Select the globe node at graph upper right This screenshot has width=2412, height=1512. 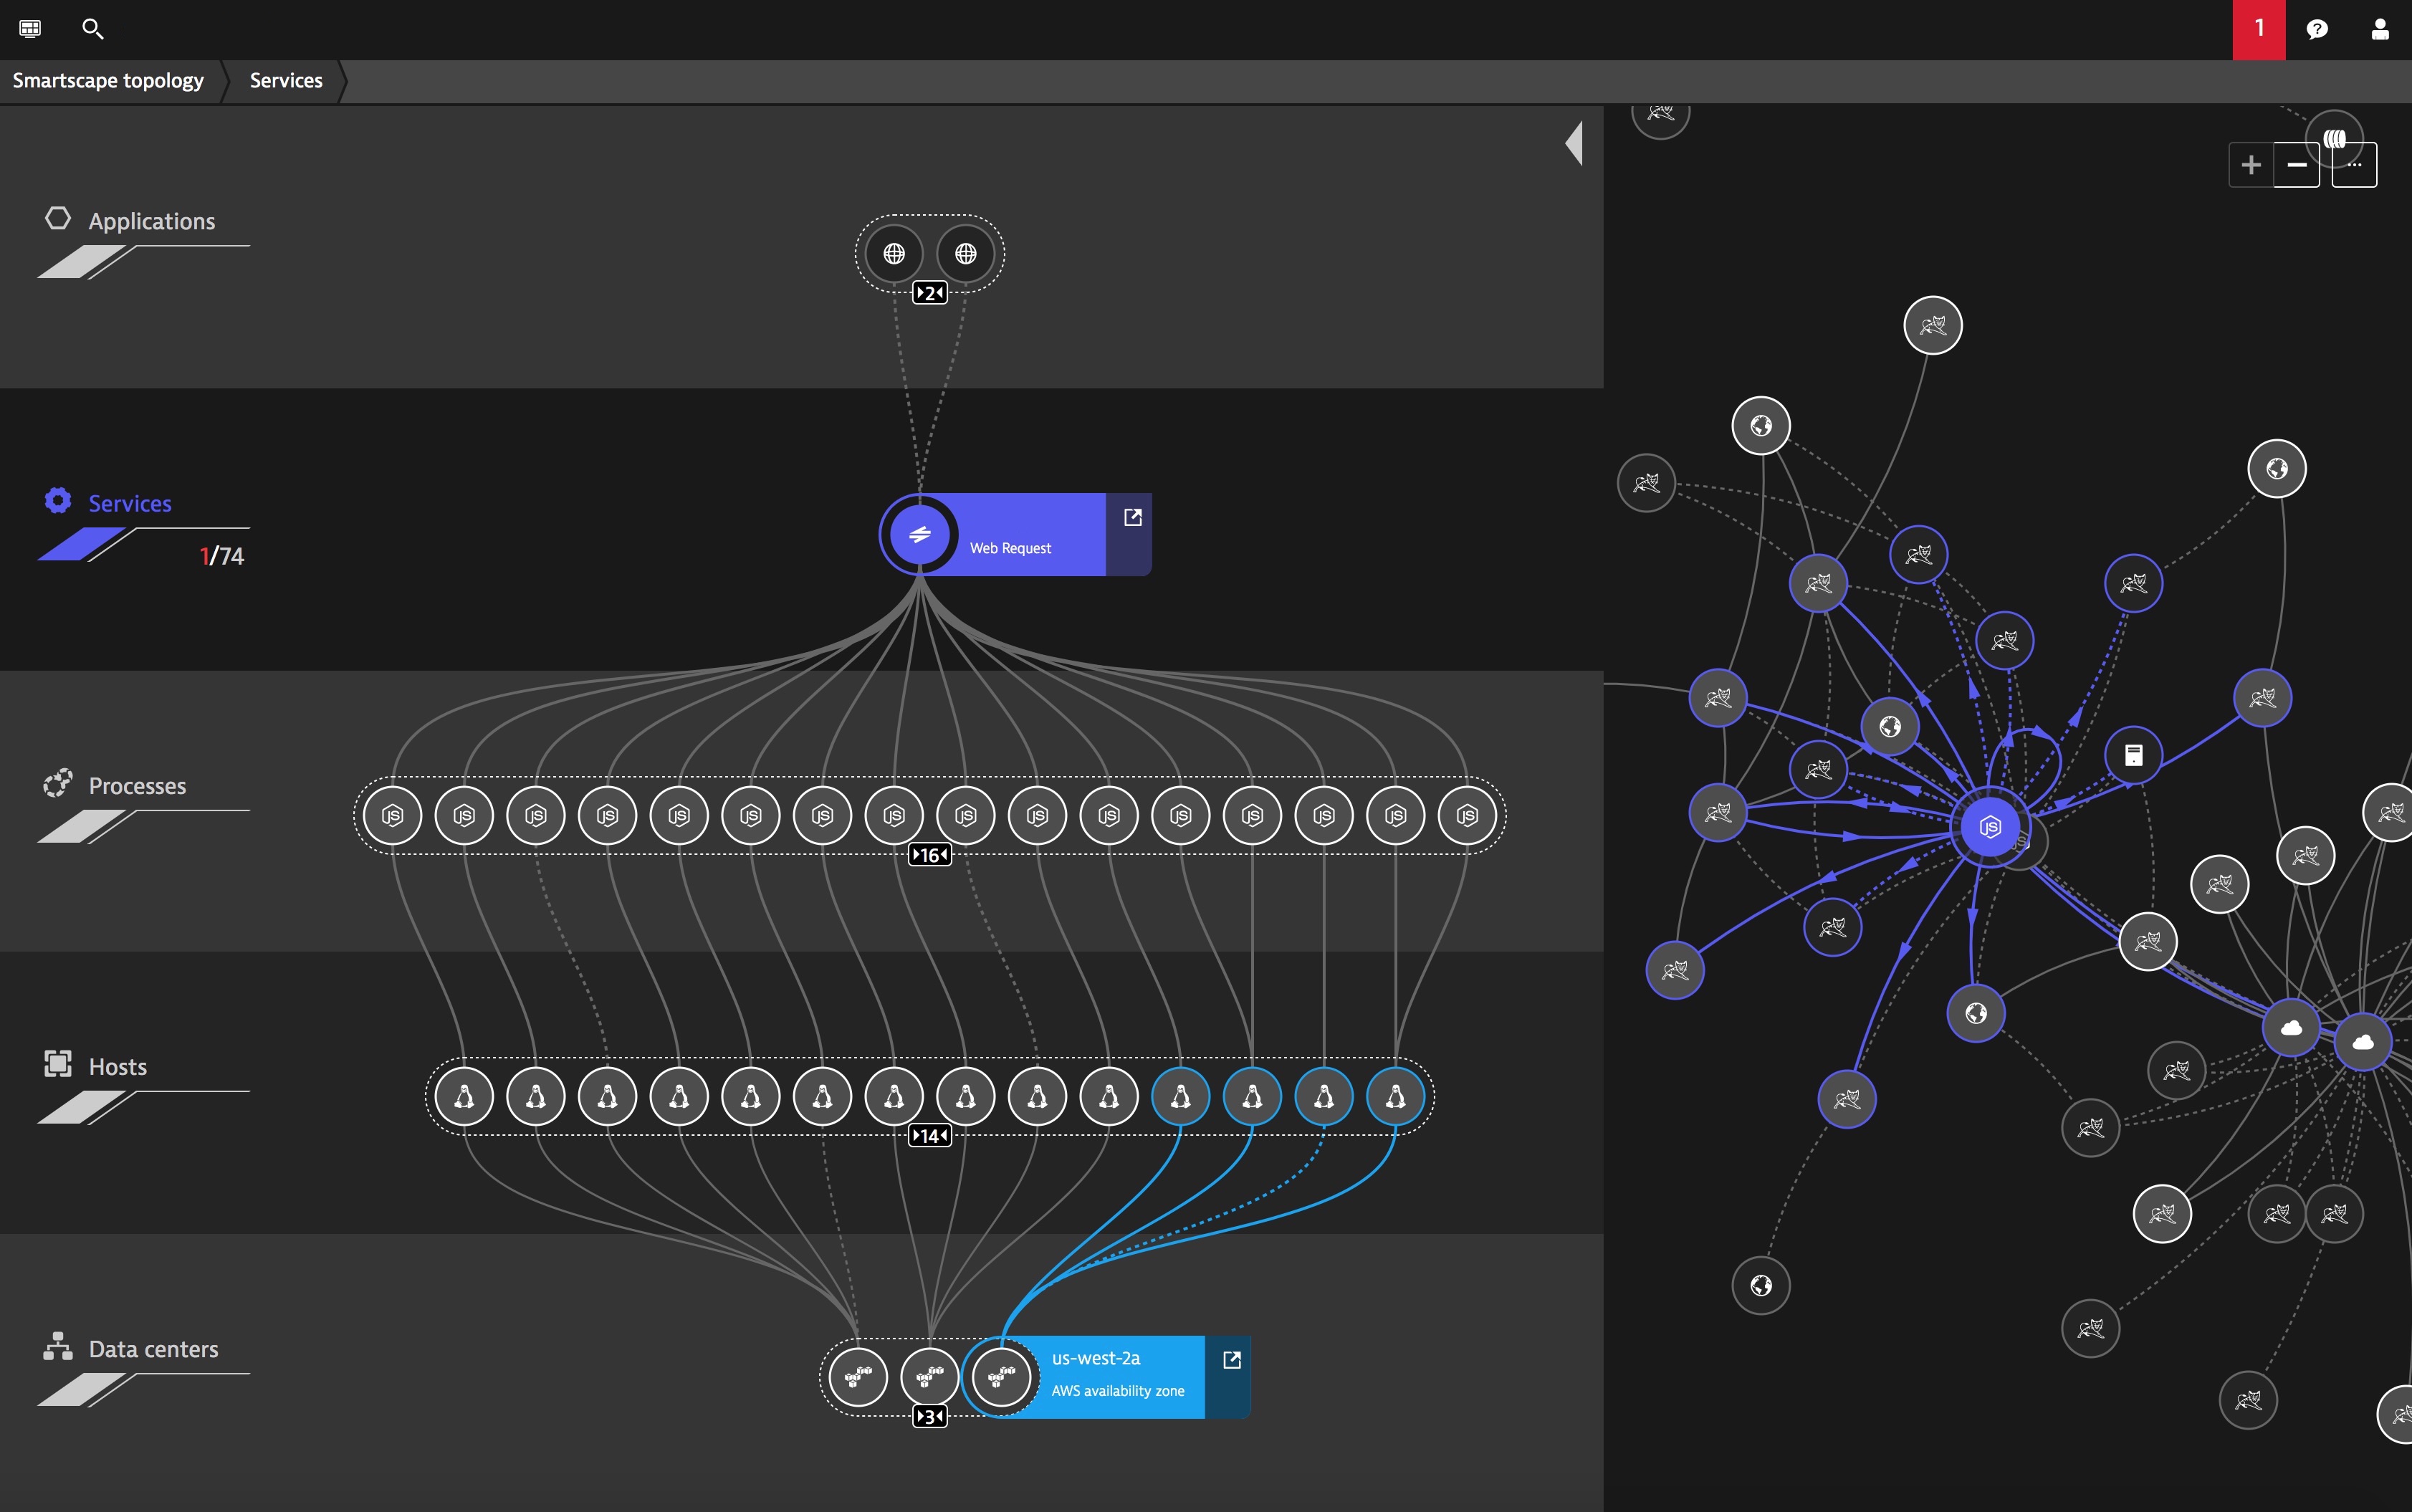pos(2277,468)
